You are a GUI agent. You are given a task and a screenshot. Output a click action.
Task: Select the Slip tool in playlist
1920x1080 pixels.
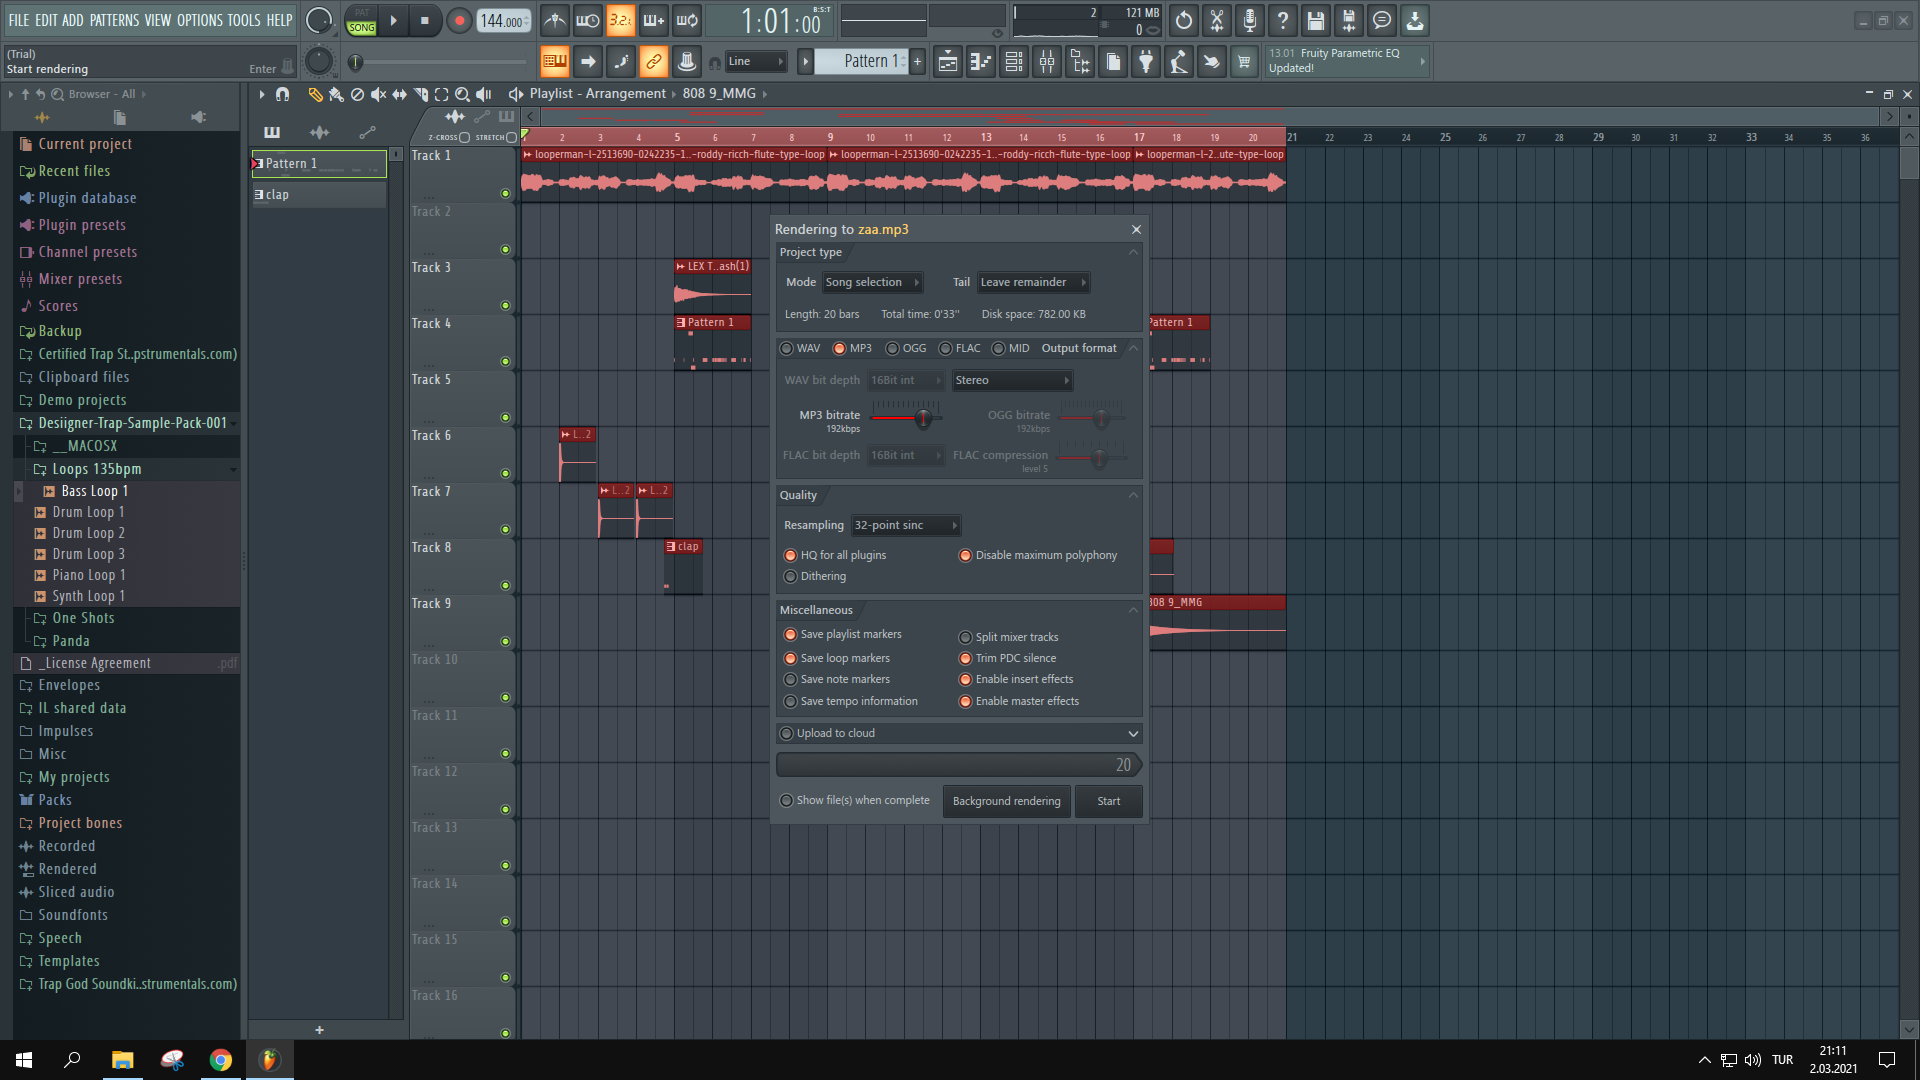[399, 94]
